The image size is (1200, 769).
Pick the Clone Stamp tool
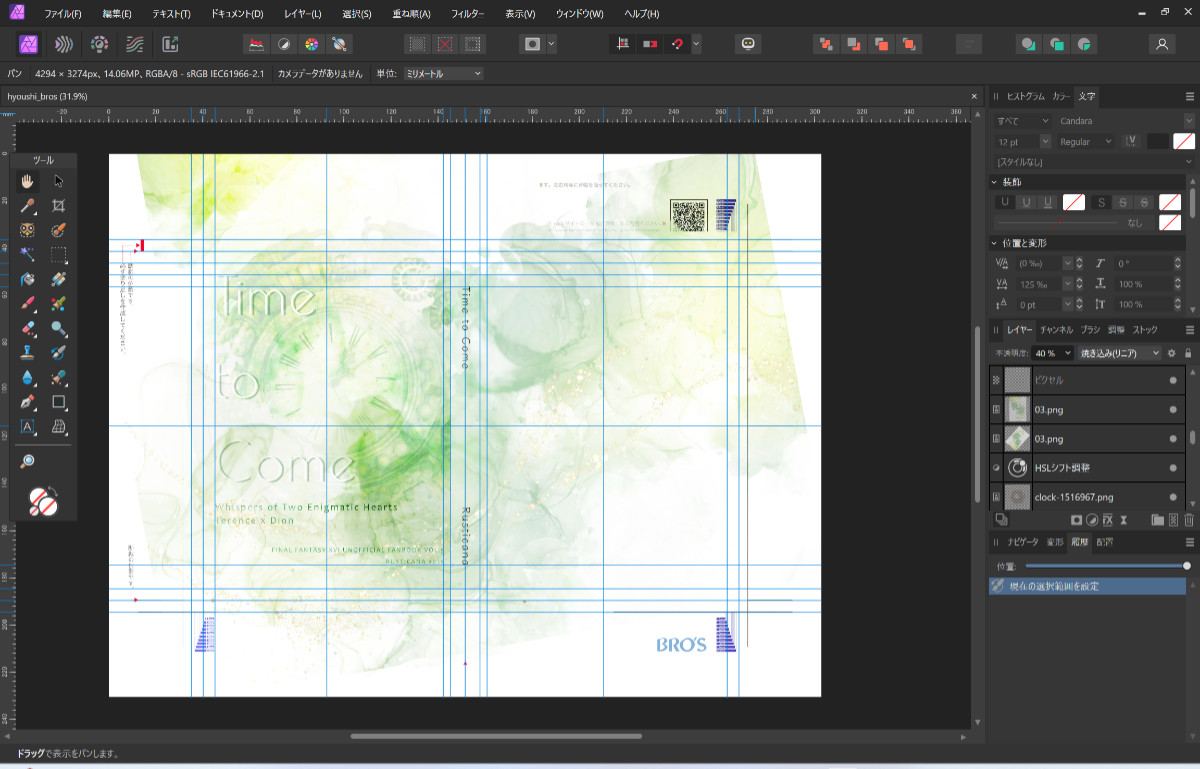click(28, 352)
